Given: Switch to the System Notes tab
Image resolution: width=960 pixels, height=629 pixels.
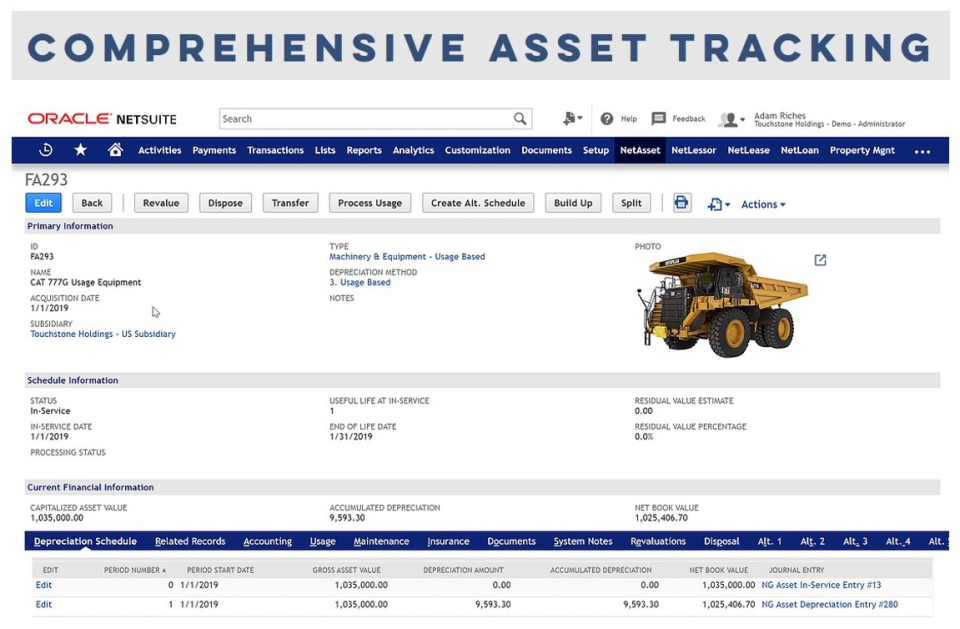Looking at the screenshot, I should pyautogui.click(x=583, y=541).
